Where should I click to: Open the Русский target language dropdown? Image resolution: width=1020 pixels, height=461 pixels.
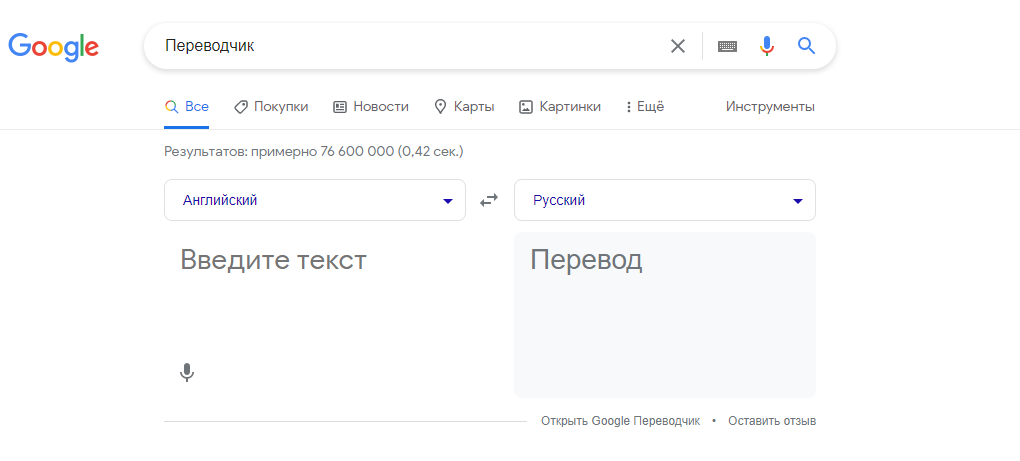pyautogui.click(x=665, y=200)
